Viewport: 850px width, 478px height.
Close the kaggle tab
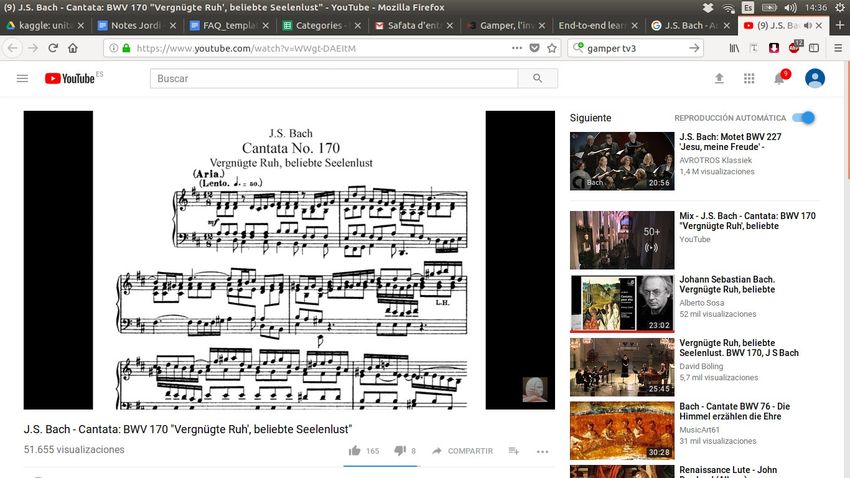[81, 25]
